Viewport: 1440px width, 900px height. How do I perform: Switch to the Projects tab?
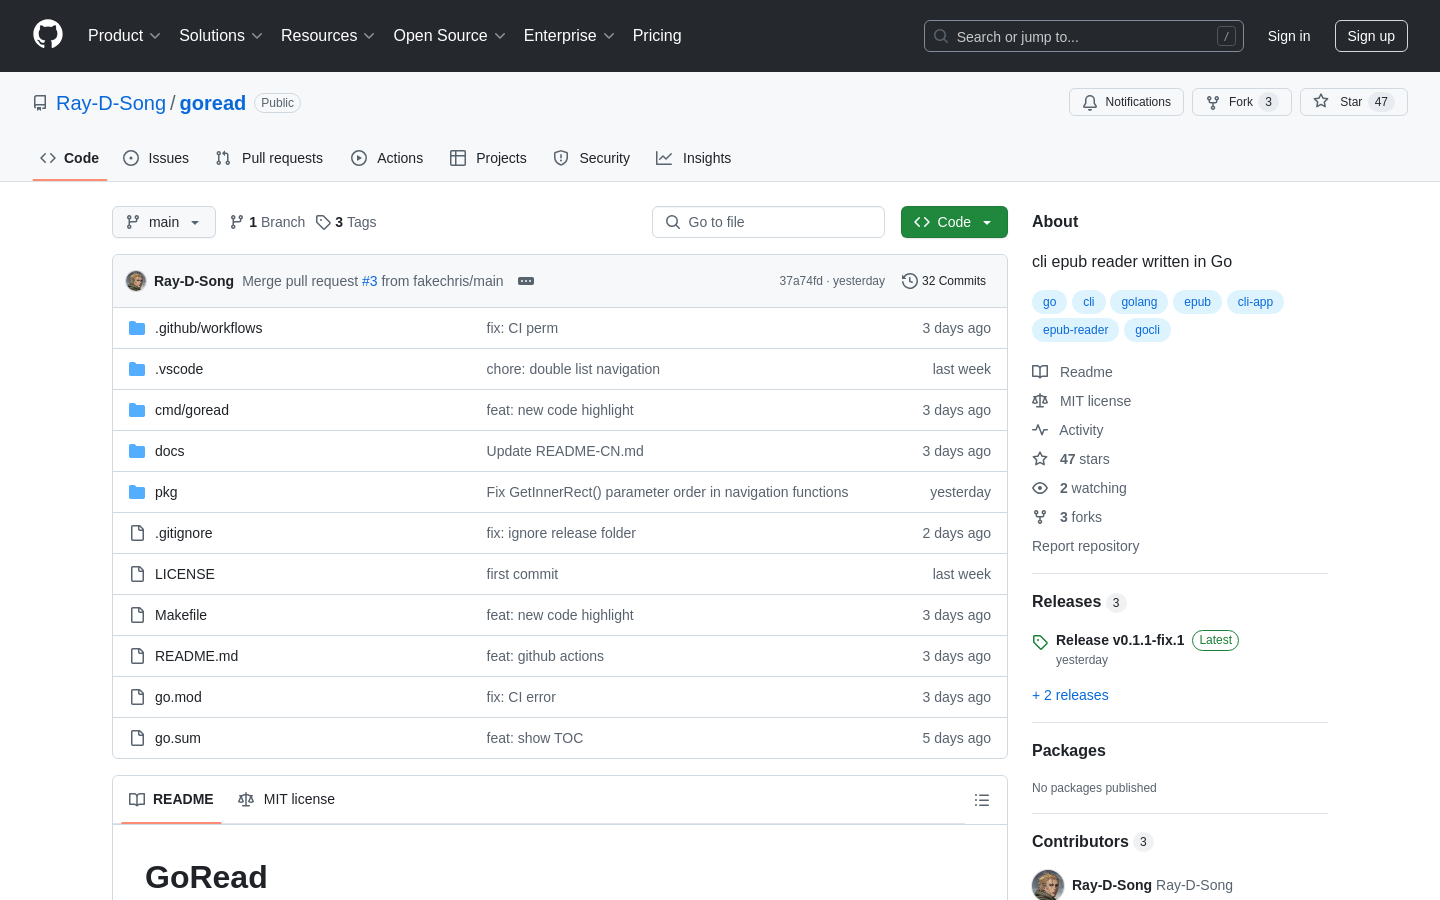[x=488, y=158]
